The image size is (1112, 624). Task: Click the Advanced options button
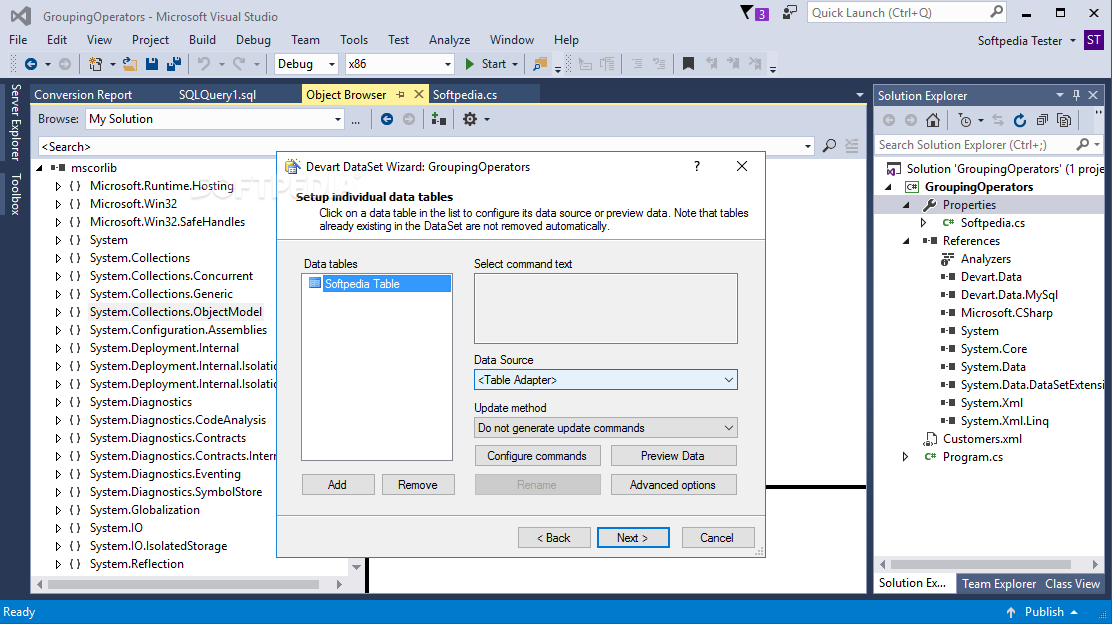tap(673, 485)
